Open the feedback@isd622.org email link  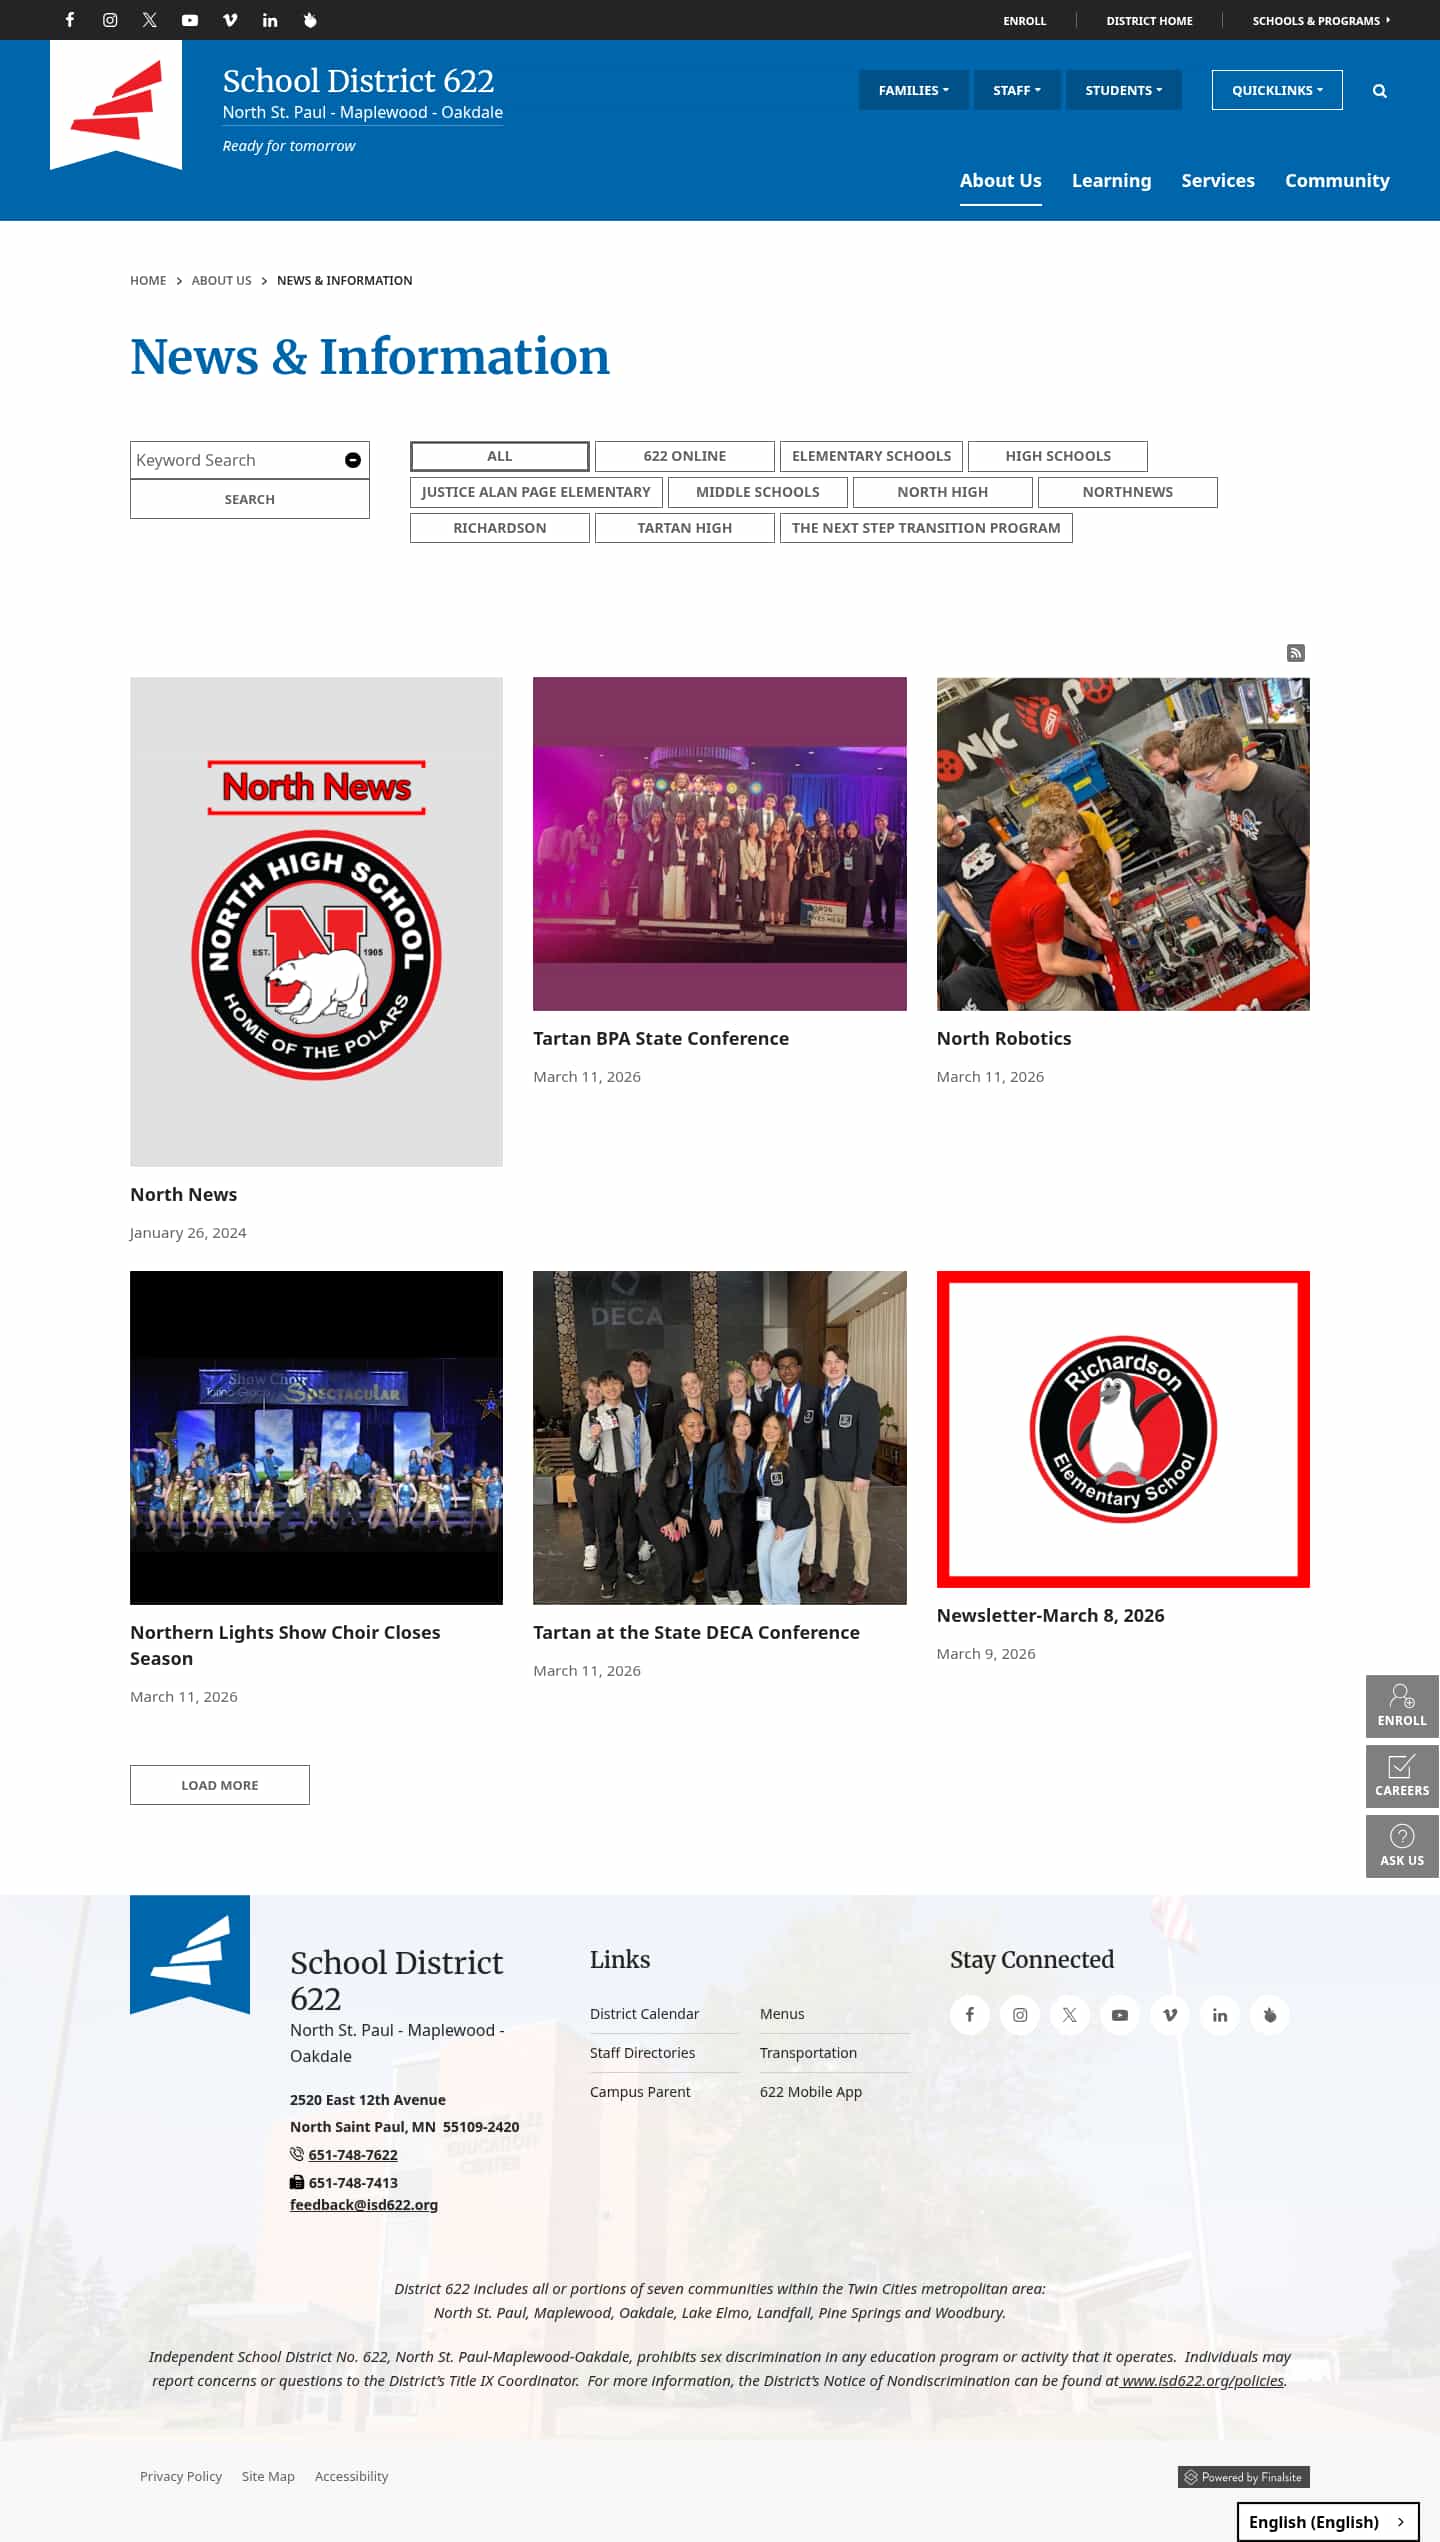coord(364,2205)
